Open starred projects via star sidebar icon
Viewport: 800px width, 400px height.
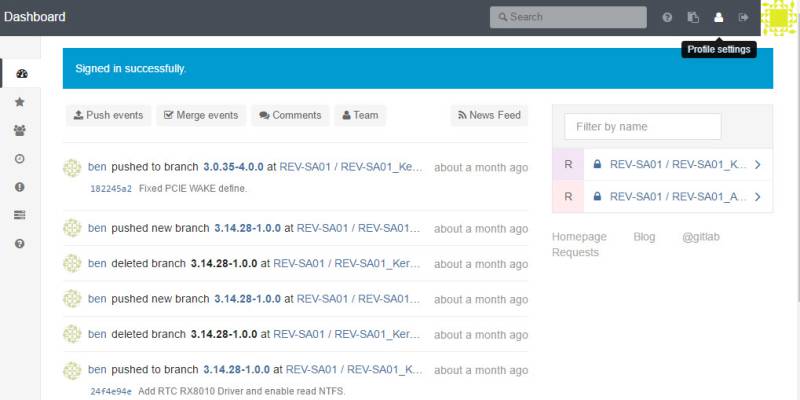tap(20, 102)
